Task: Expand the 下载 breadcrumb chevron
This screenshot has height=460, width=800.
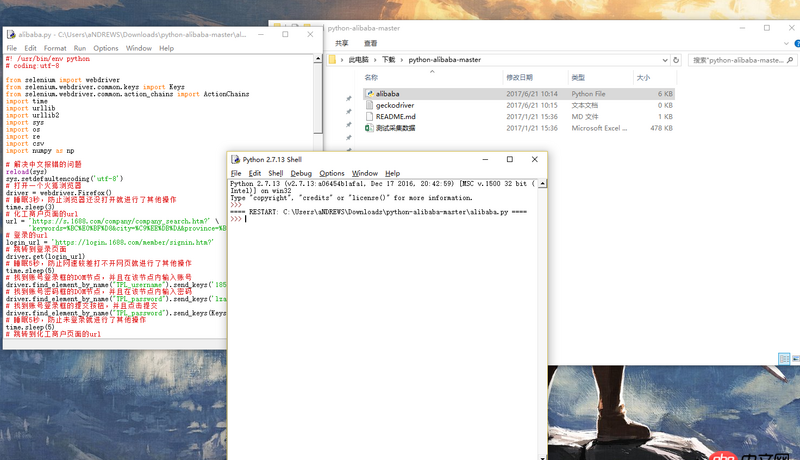Action: [x=402, y=60]
